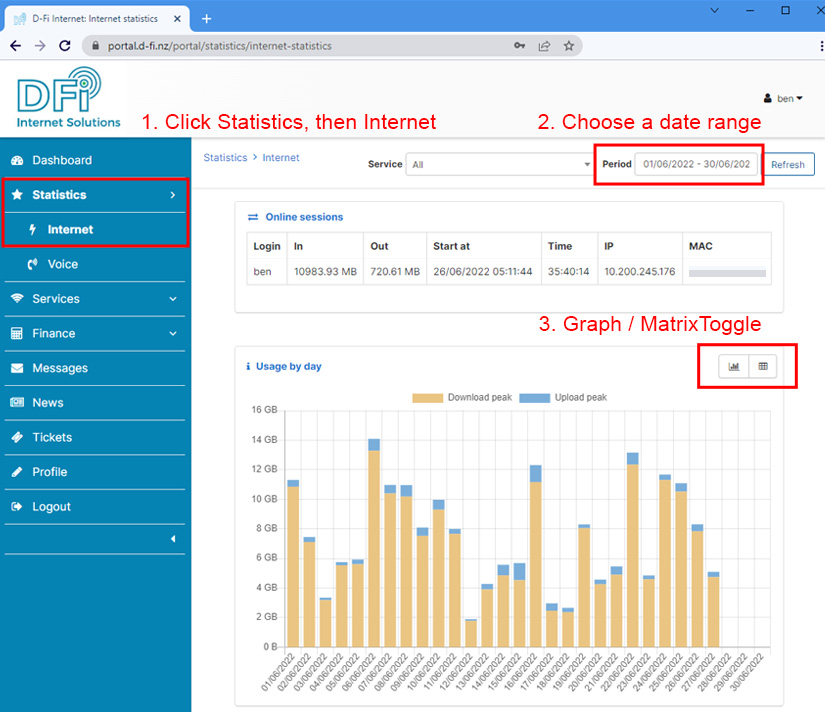Click the Period date range field
The image size is (825, 712).
[x=696, y=164]
